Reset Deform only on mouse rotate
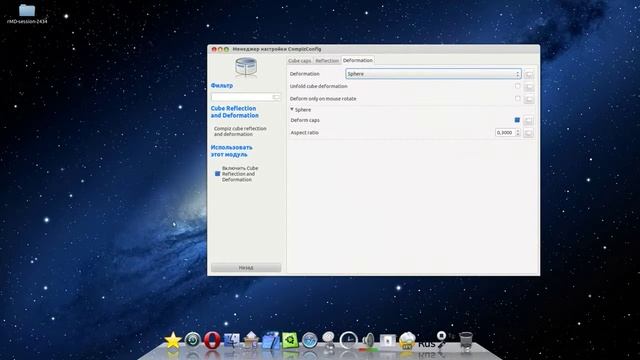This screenshot has width=640, height=360. pos(529,99)
